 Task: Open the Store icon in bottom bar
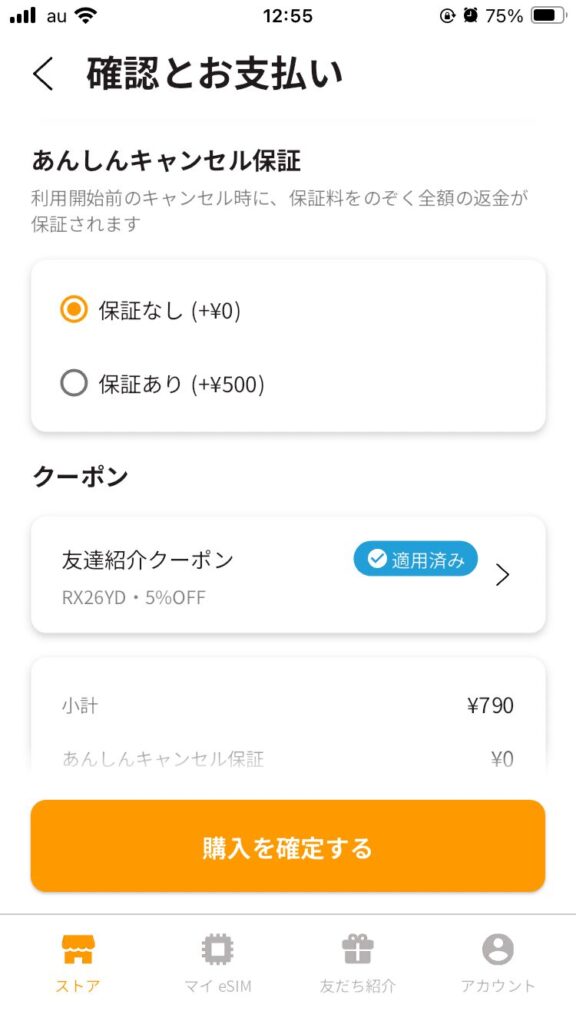click(x=78, y=949)
